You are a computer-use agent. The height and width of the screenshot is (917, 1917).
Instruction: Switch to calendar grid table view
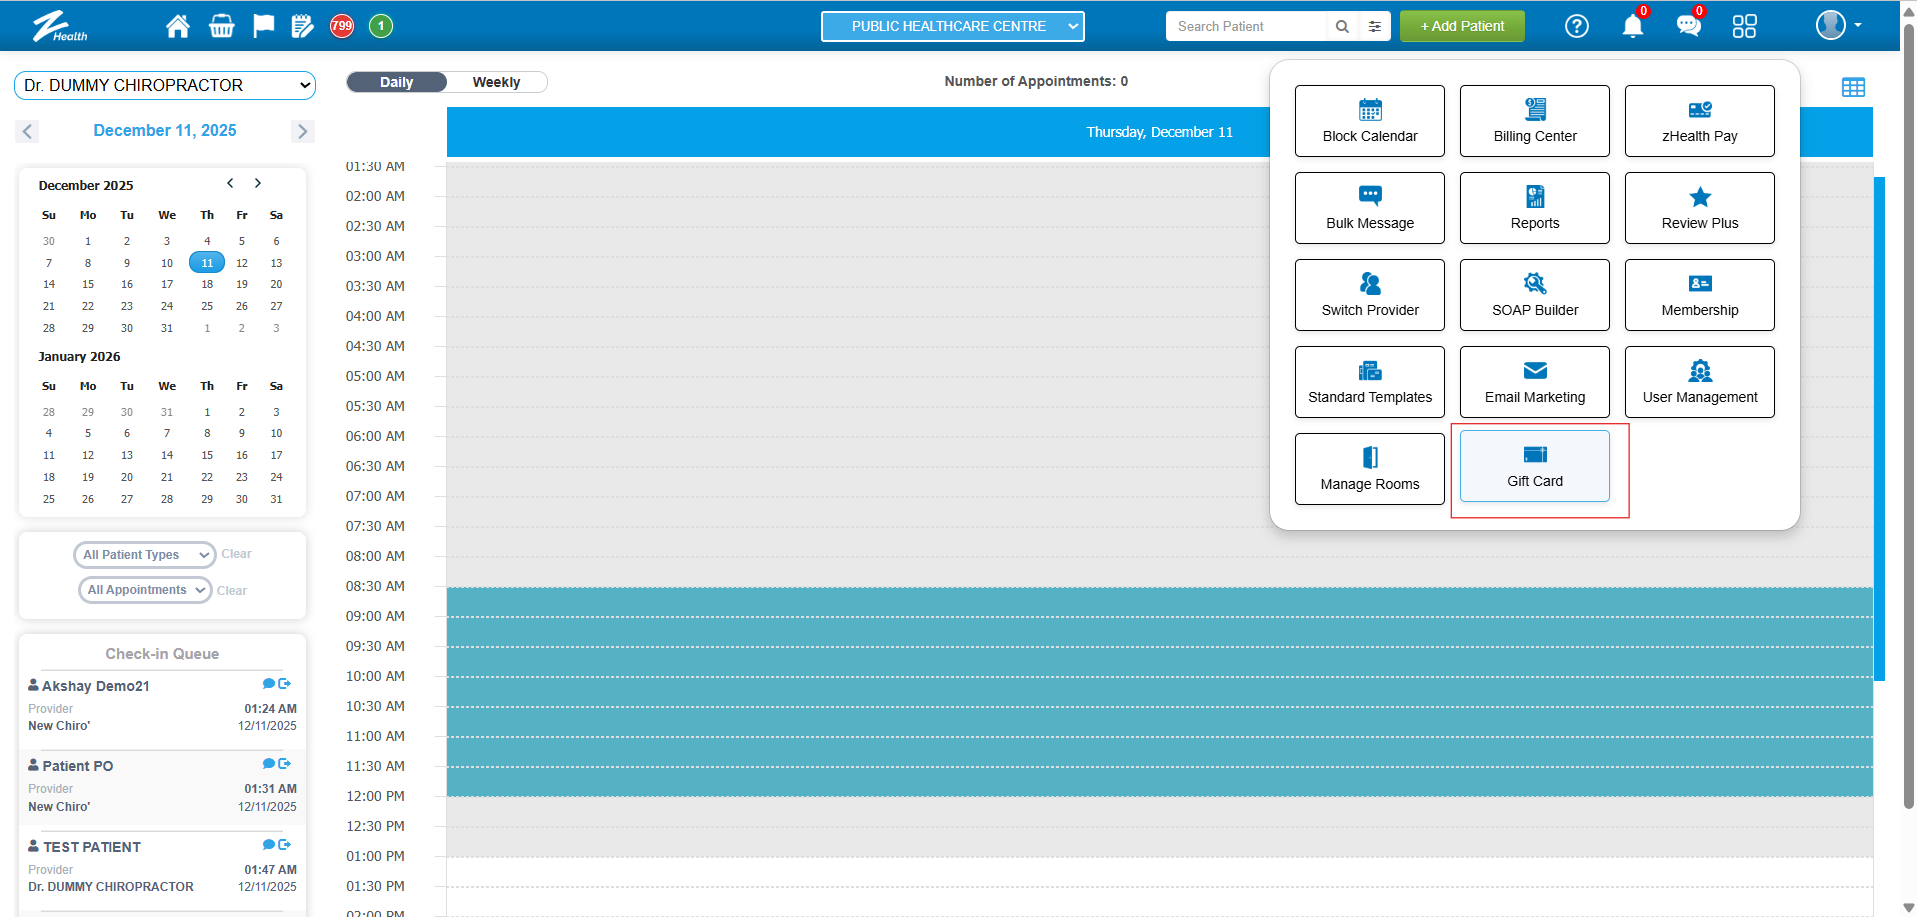[1853, 87]
